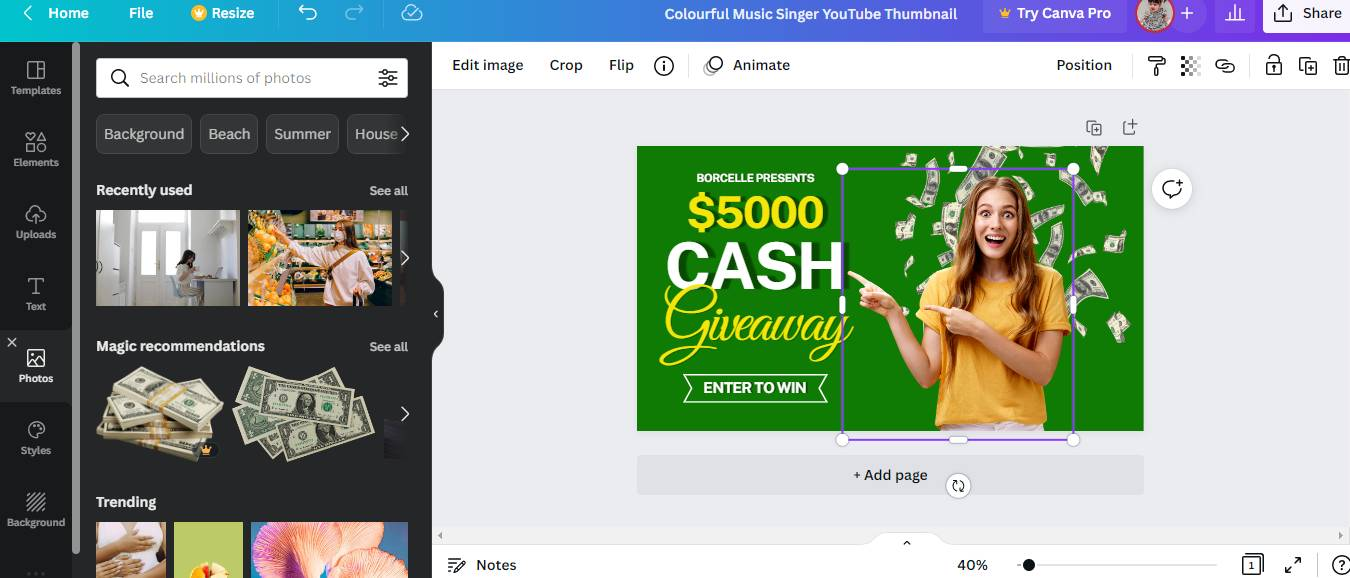Open the user profile avatar
Image resolution: width=1350 pixels, height=578 pixels.
tap(1155, 14)
